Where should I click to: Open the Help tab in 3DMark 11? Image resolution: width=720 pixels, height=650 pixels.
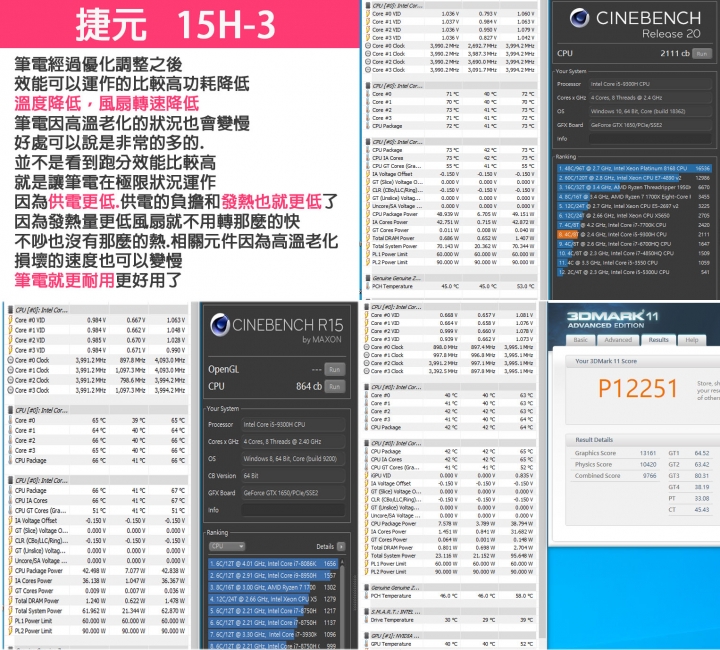point(692,340)
